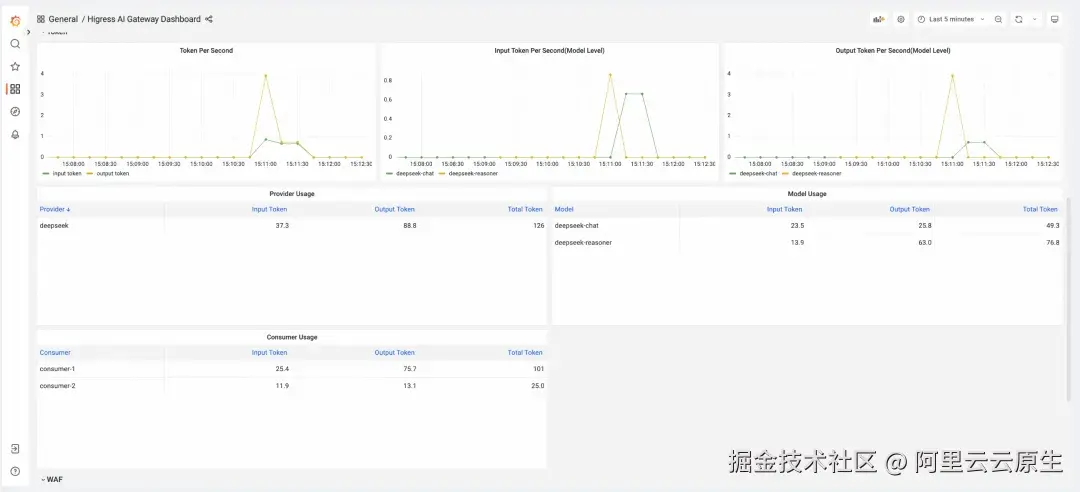Click the dashboard grid icon next to General
Image resolution: width=1080 pixels, height=492 pixels.
point(41,19)
